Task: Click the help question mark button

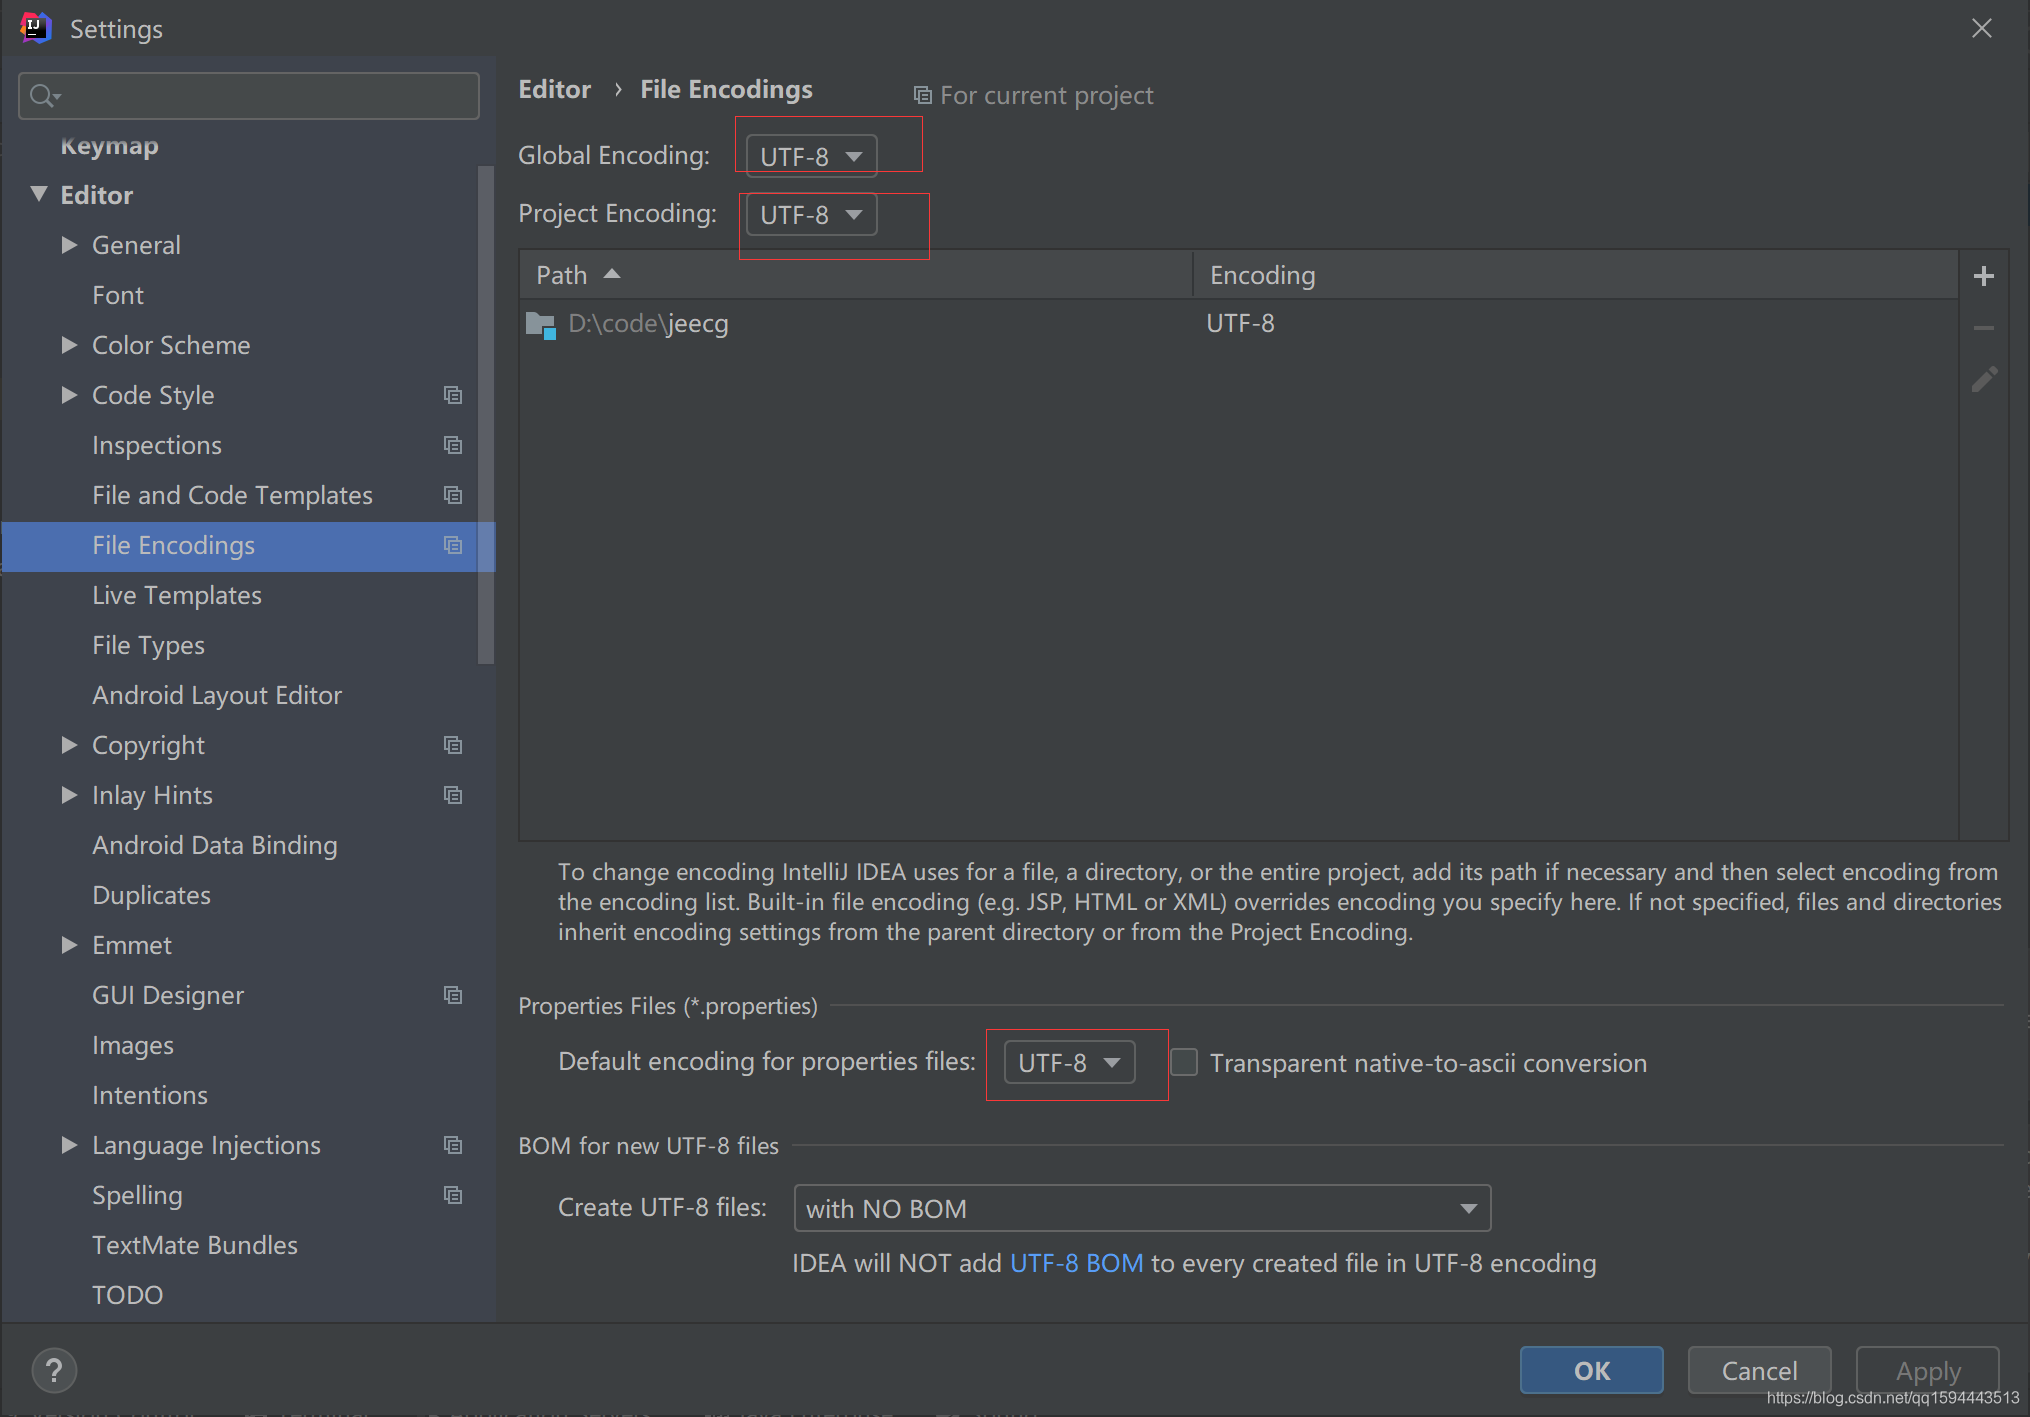Action: point(54,1370)
